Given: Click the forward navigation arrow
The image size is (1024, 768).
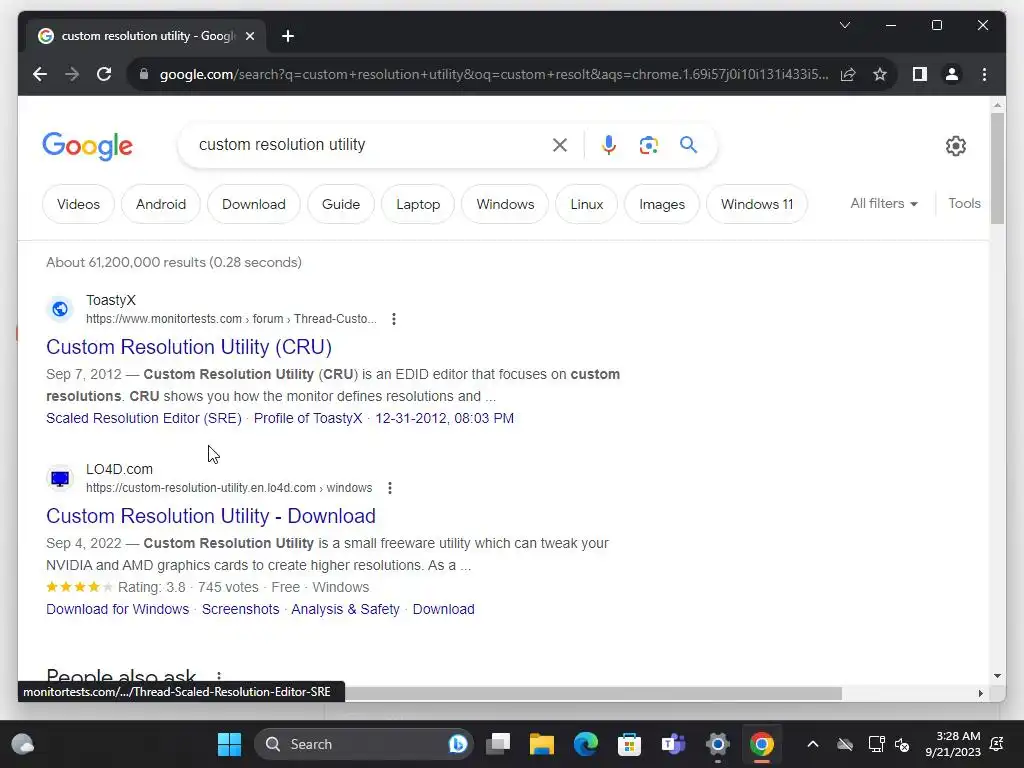Looking at the screenshot, I should pos(72,74).
